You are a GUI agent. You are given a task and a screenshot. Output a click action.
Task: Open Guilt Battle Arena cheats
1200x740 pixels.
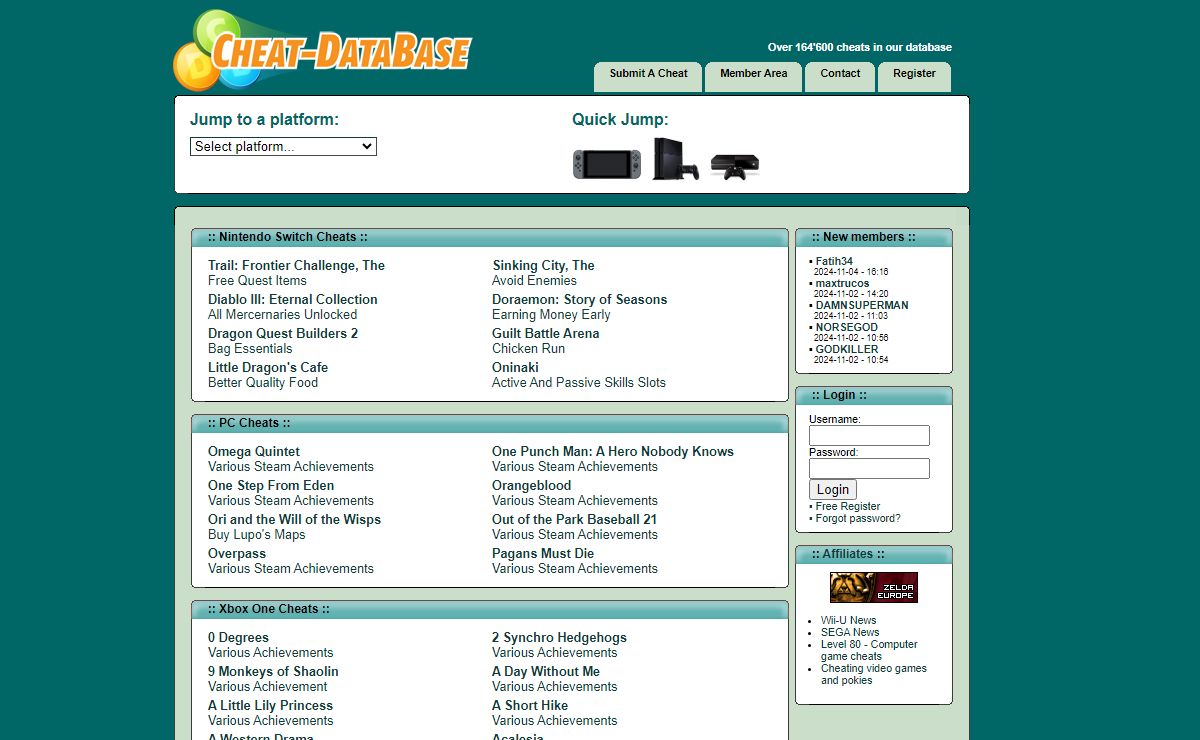pos(546,333)
